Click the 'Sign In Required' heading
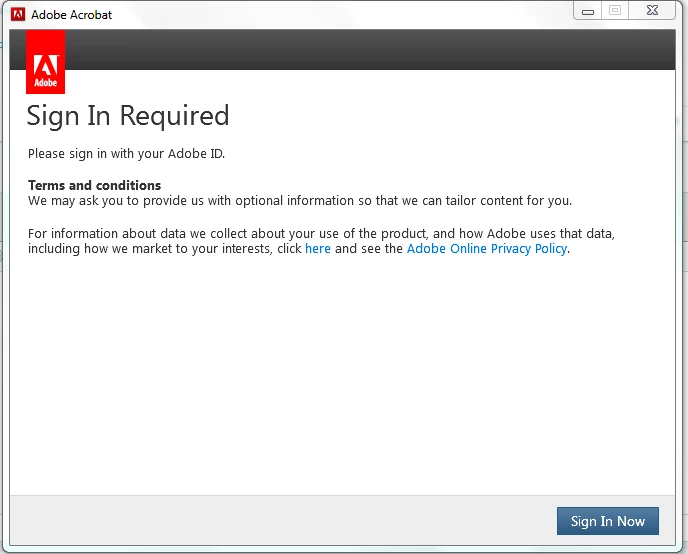This screenshot has width=688, height=554. tap(128, 116)
